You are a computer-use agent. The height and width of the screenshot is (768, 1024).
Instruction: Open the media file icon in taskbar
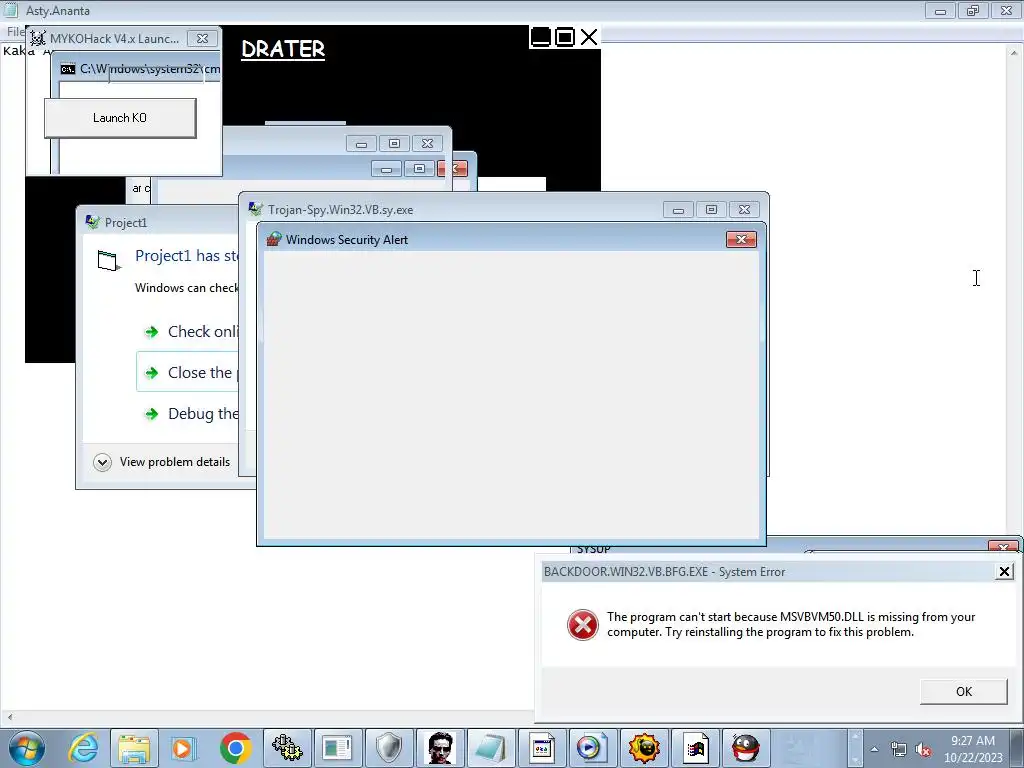tap(592, 748)
